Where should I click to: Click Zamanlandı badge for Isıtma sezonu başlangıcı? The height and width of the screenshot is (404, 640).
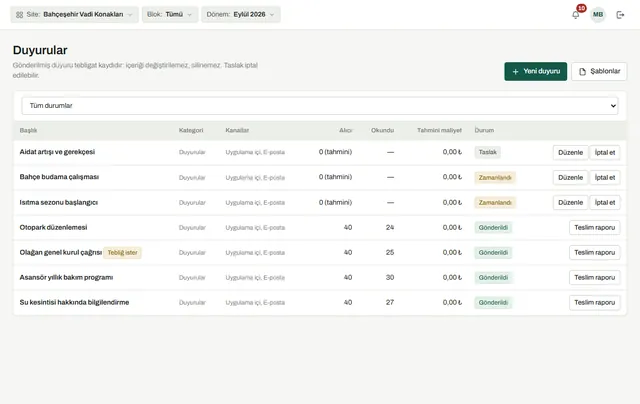click(x=495, y=202)
